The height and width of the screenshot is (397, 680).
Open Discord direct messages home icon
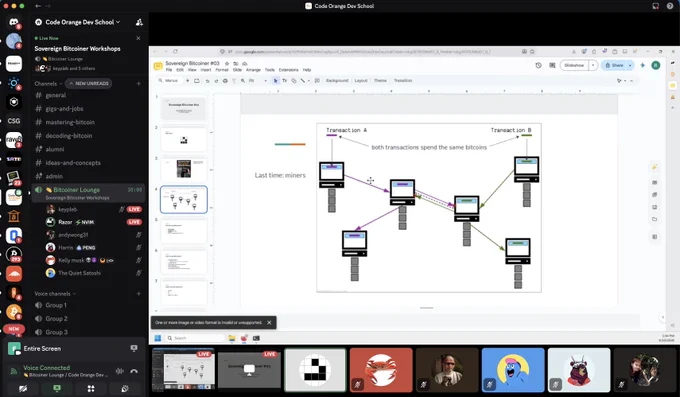pyautogui.click(x=14, y=22)
